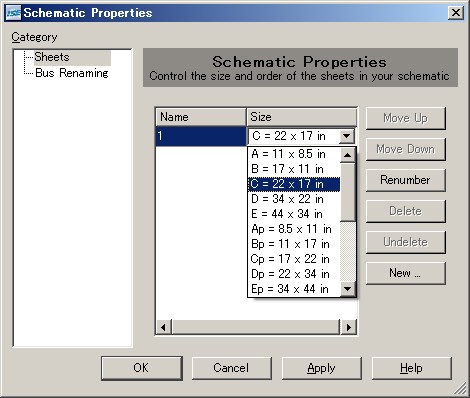Choose Bp = 11 x 17 in size
470x398 pixels.
(x=294, y=244)
